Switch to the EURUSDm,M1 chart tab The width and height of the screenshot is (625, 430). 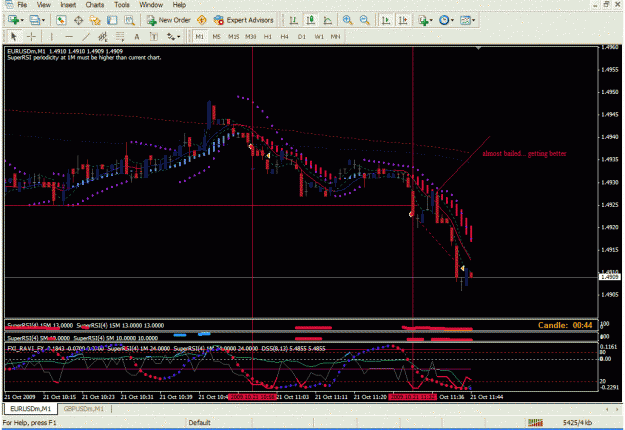(31, 409)
